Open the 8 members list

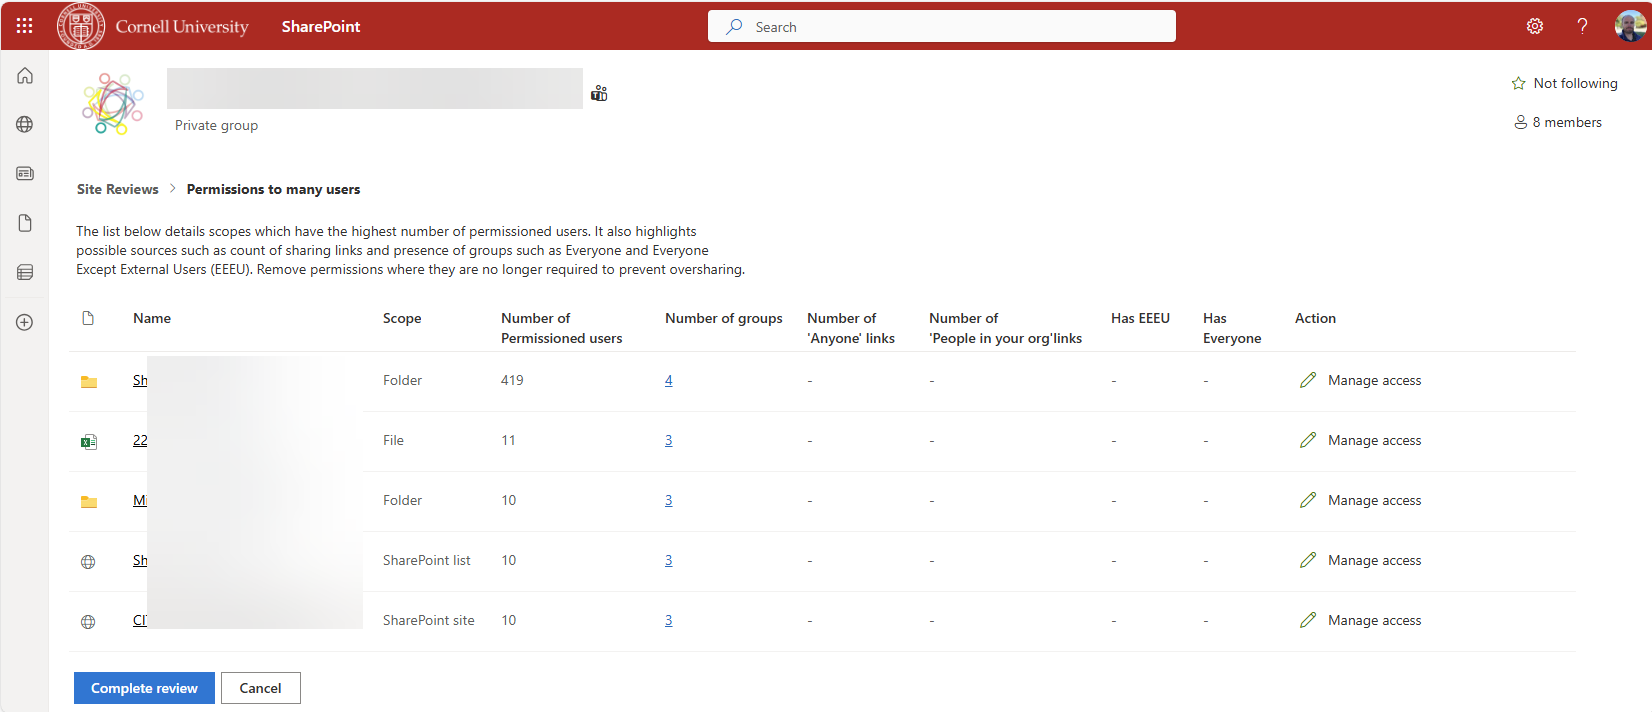1558,122
